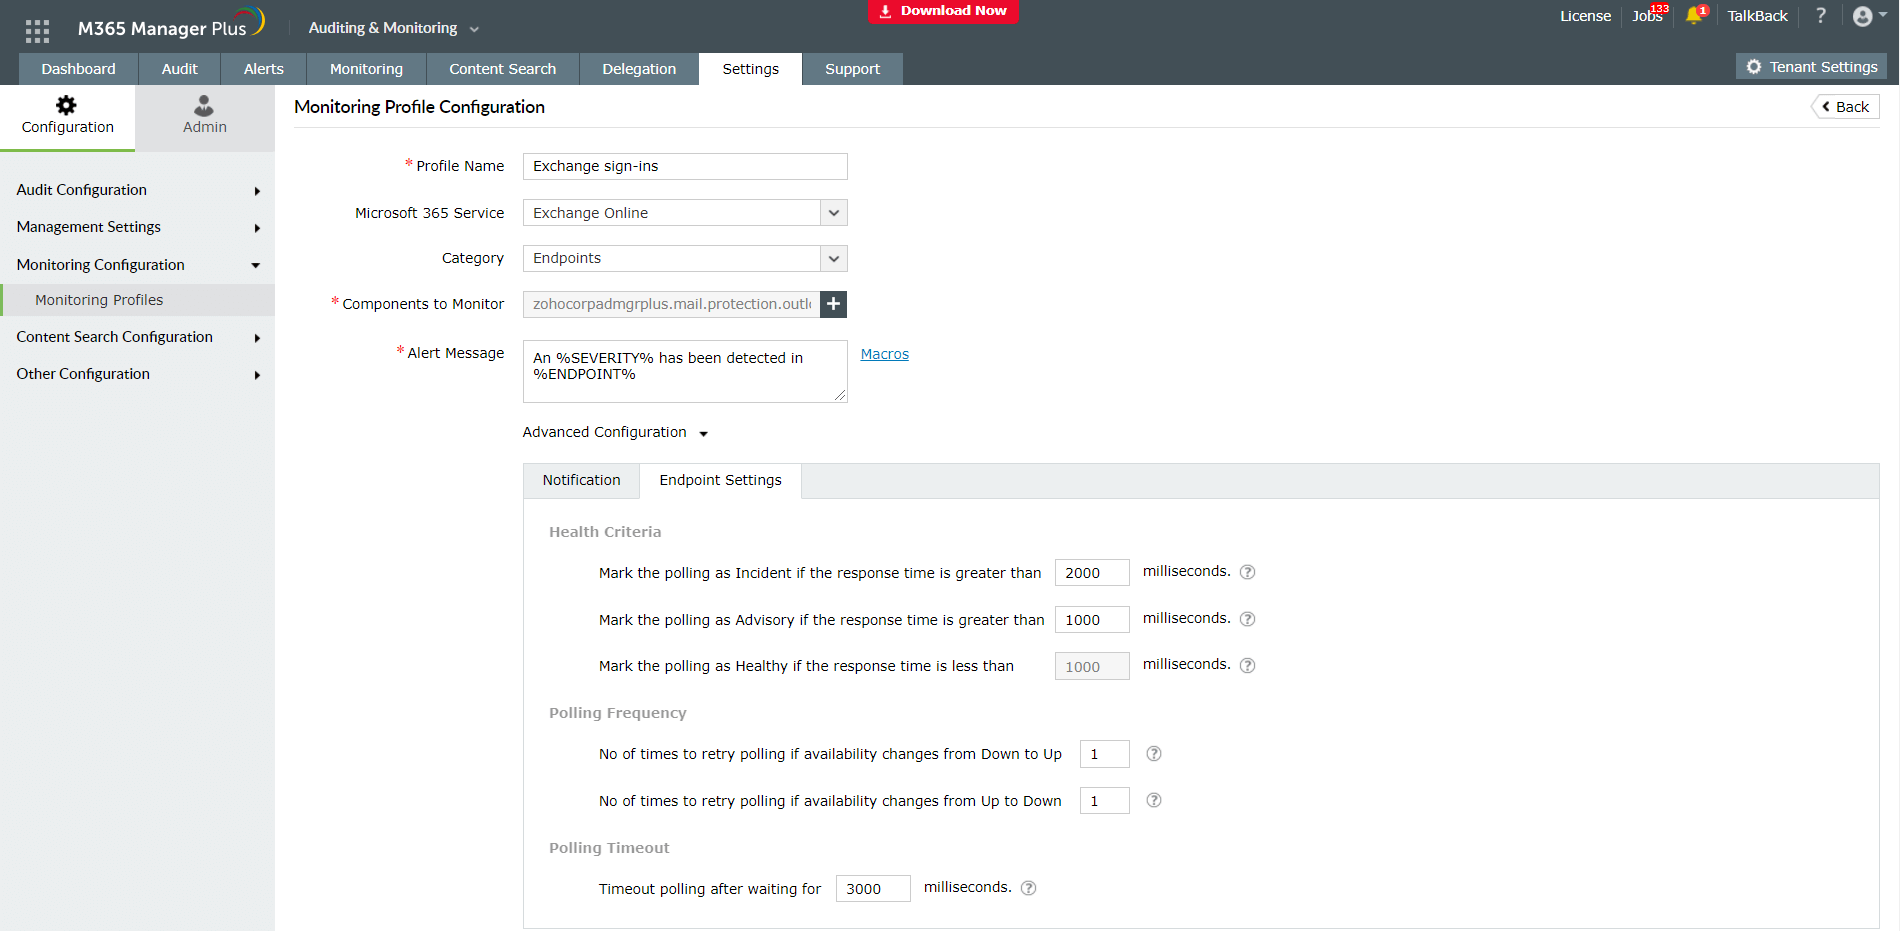
Task: Expand Content Search Configuration menu
Action: 137,337
